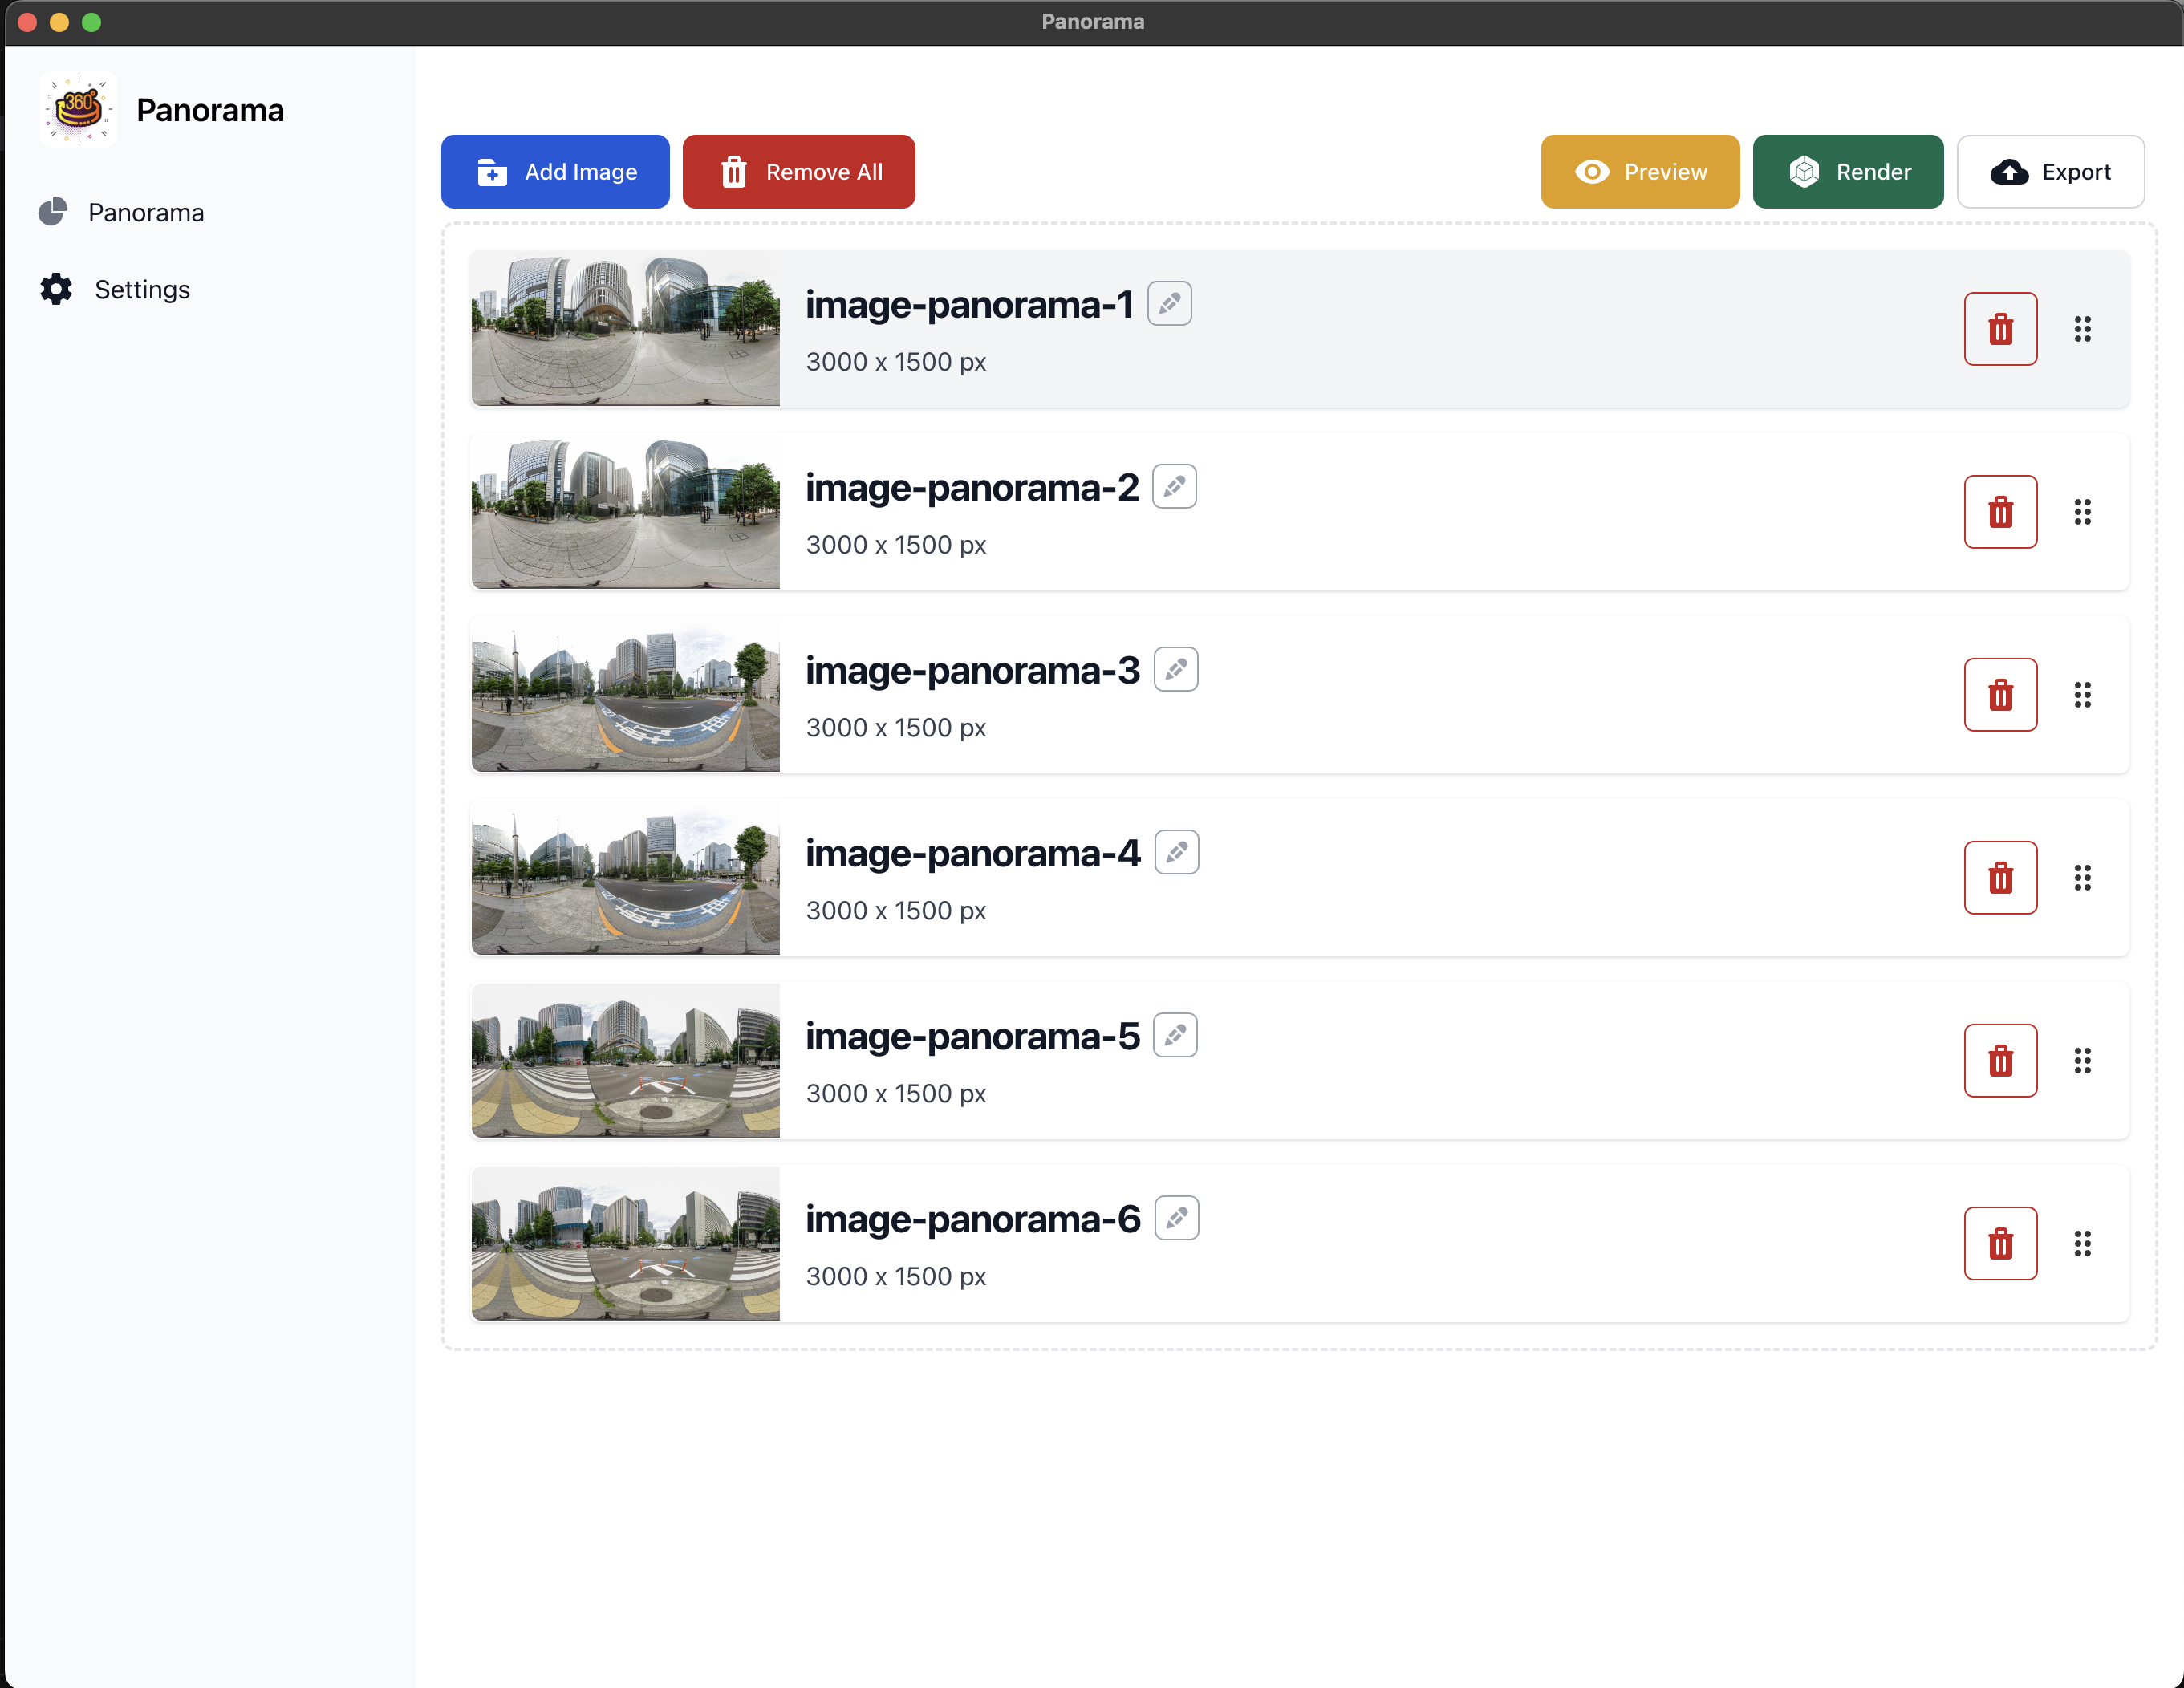The height and width of the screenshot is (1688, 2184).
Task: Open Settings from the sidebar
Action: point(141,290)
